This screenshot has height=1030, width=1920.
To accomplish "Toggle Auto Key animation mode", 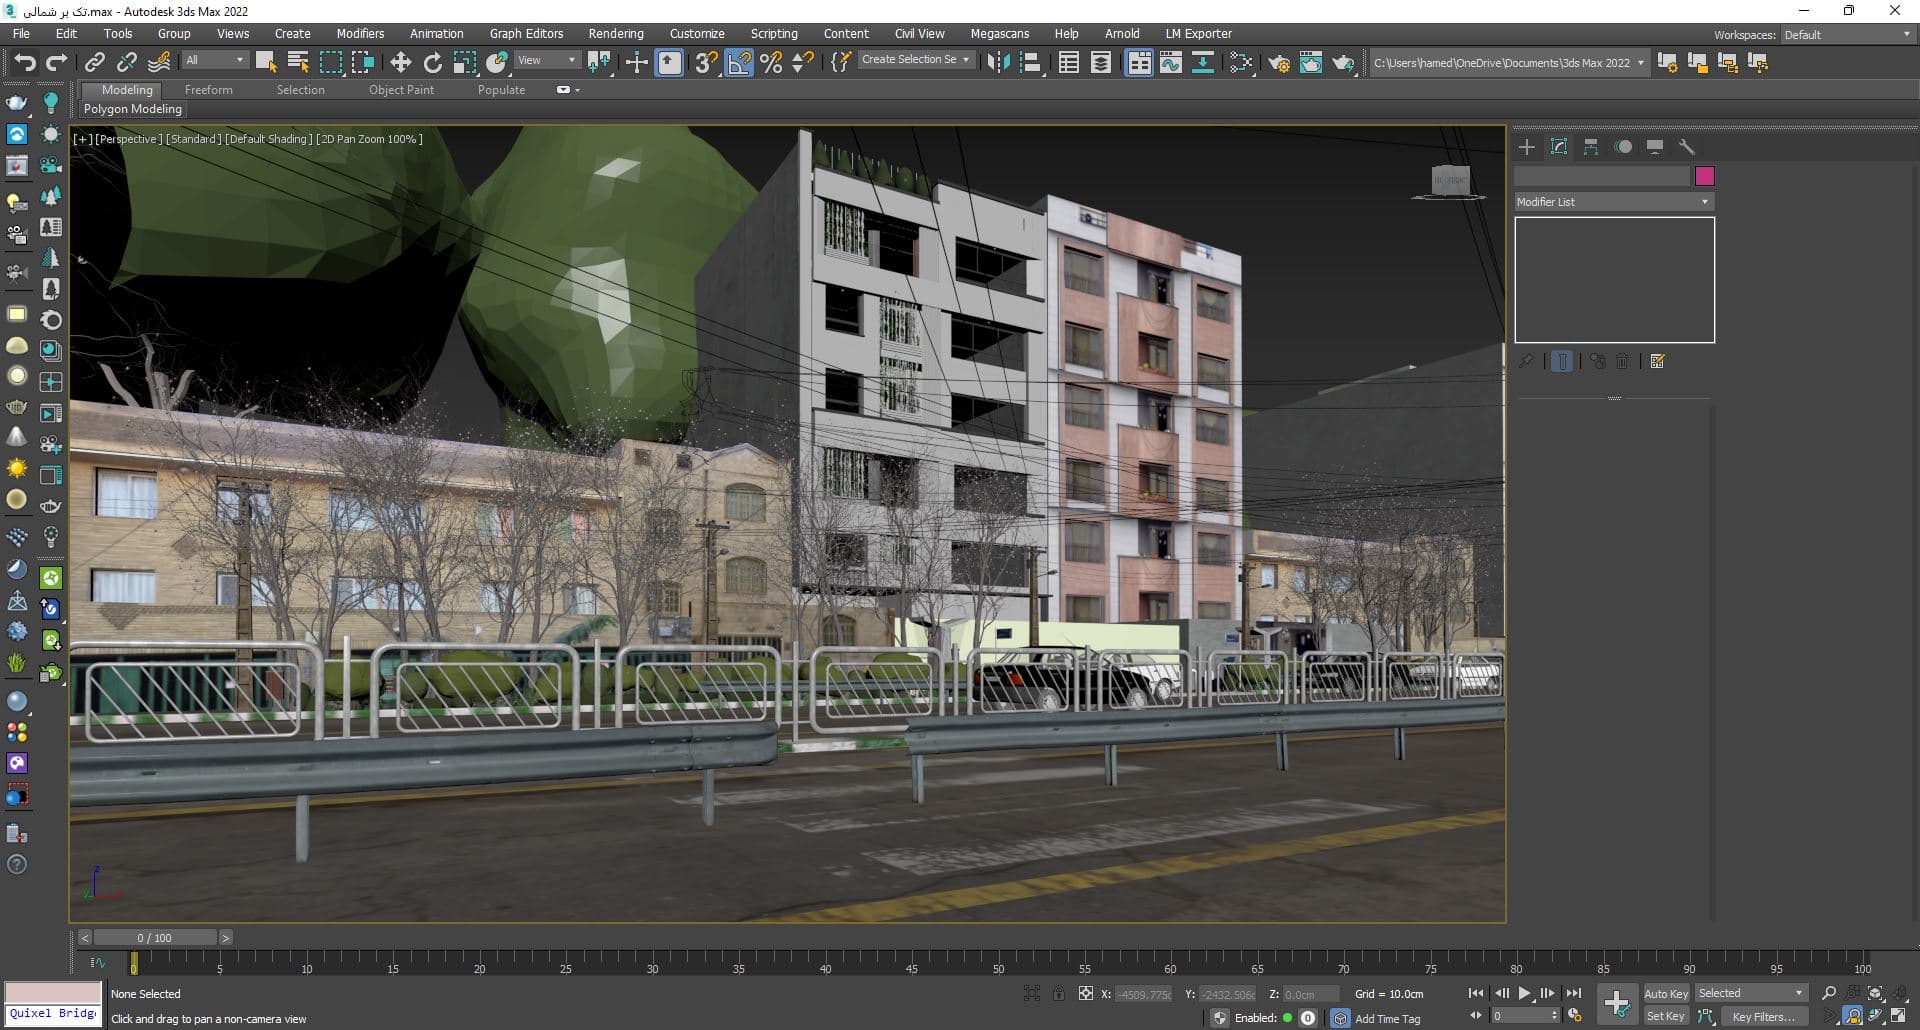I will 1665,994.
